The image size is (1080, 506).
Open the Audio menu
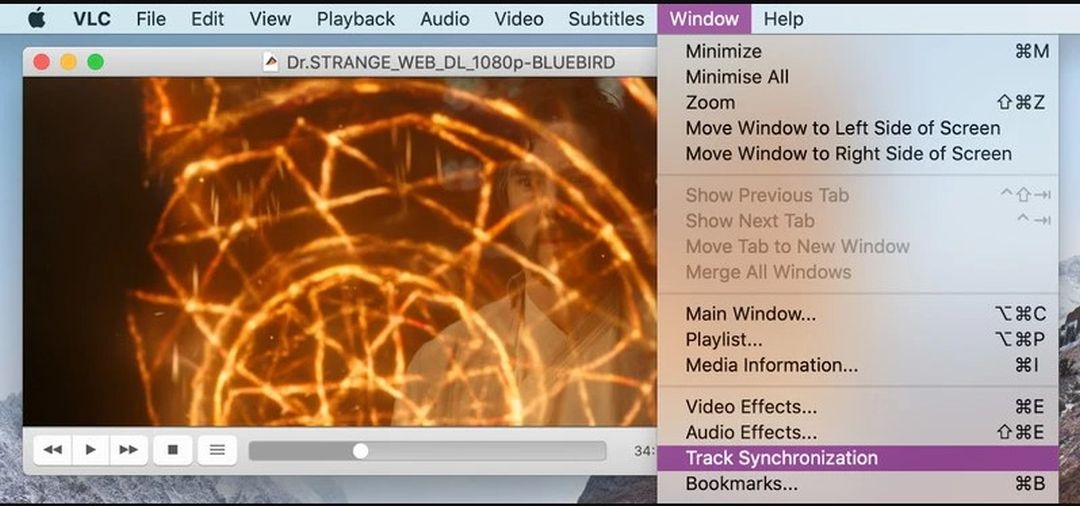[445, 19]
